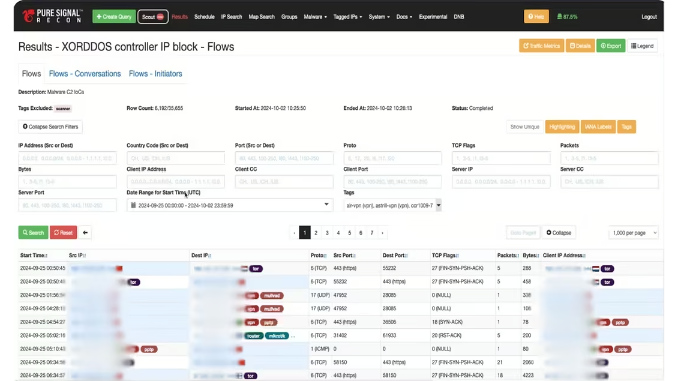Open the Tags filter dropdown

click(x=393, y=205)
